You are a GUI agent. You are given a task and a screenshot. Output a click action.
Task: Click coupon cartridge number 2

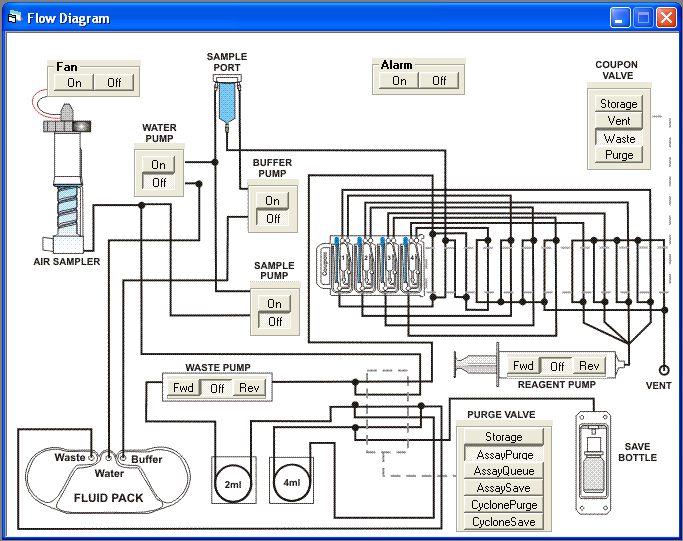(x=366, y=265)
